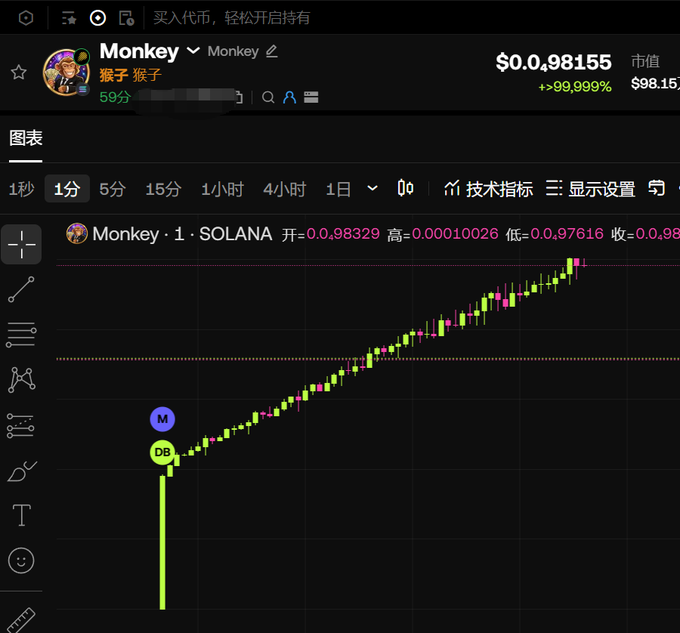Click the swap/switch arrows icon in toolbar
680x633 pixels.
(656, 189)
